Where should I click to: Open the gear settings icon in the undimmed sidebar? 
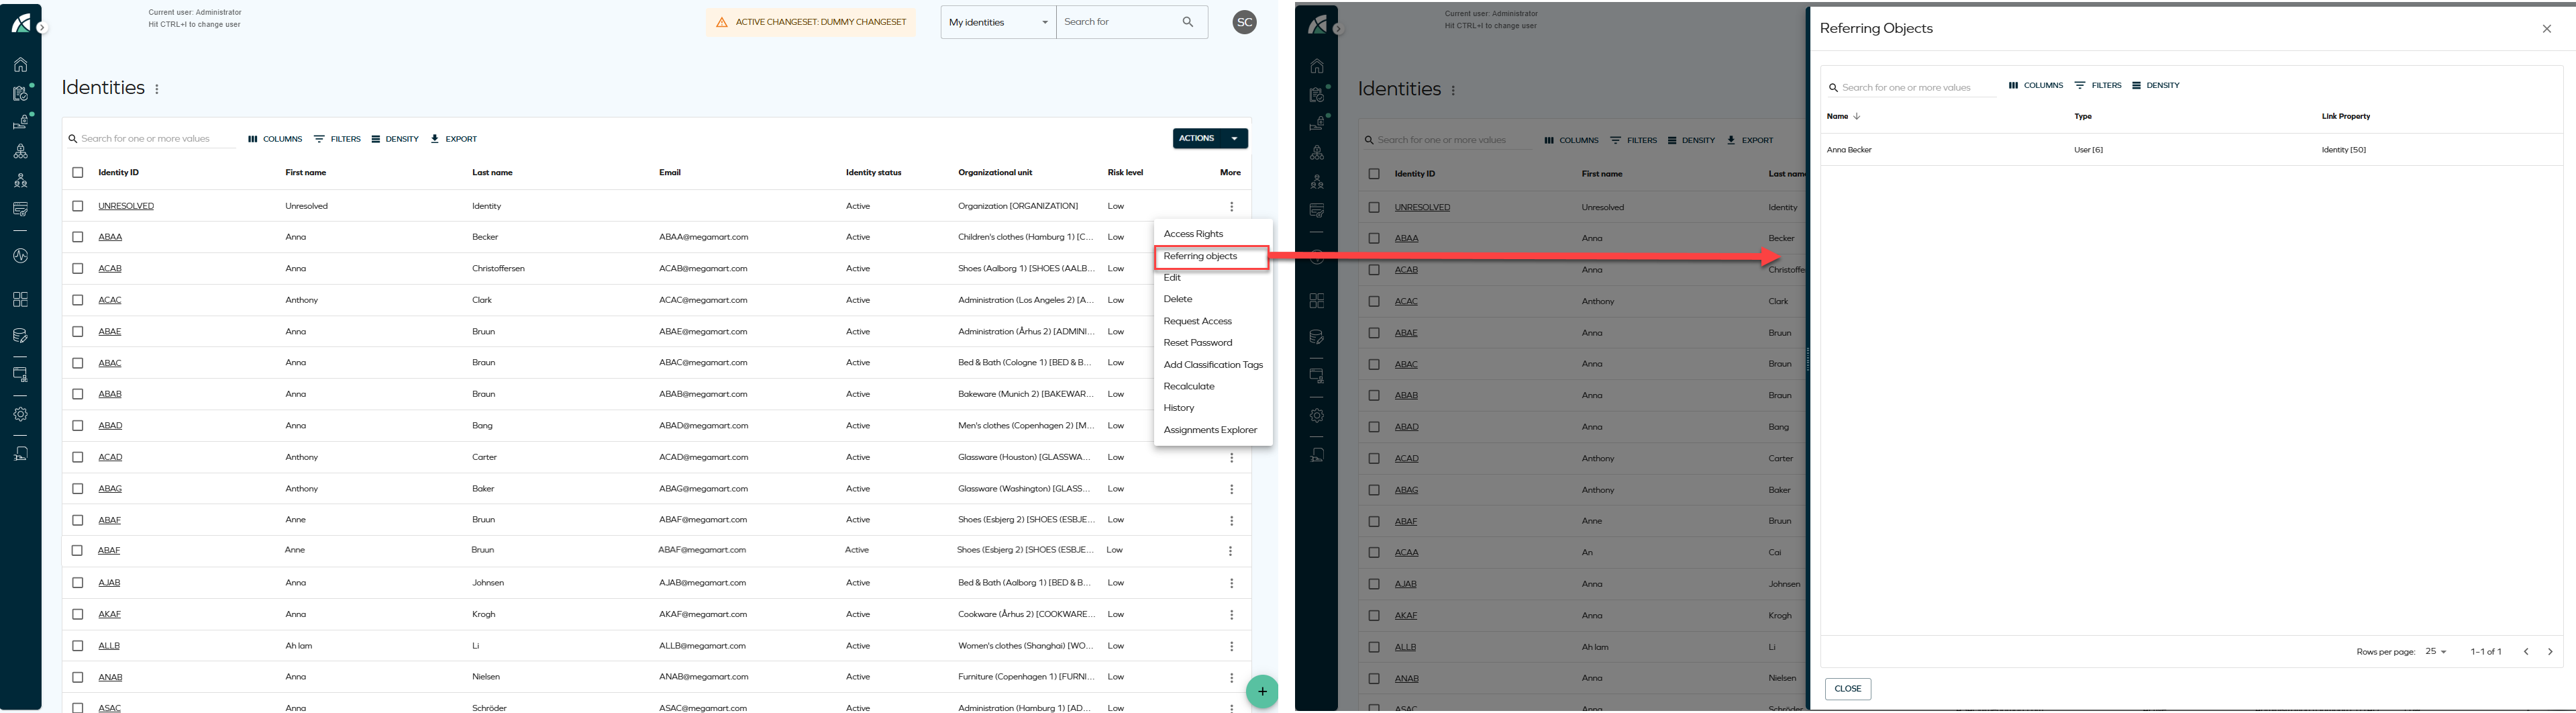coord(20,414)
